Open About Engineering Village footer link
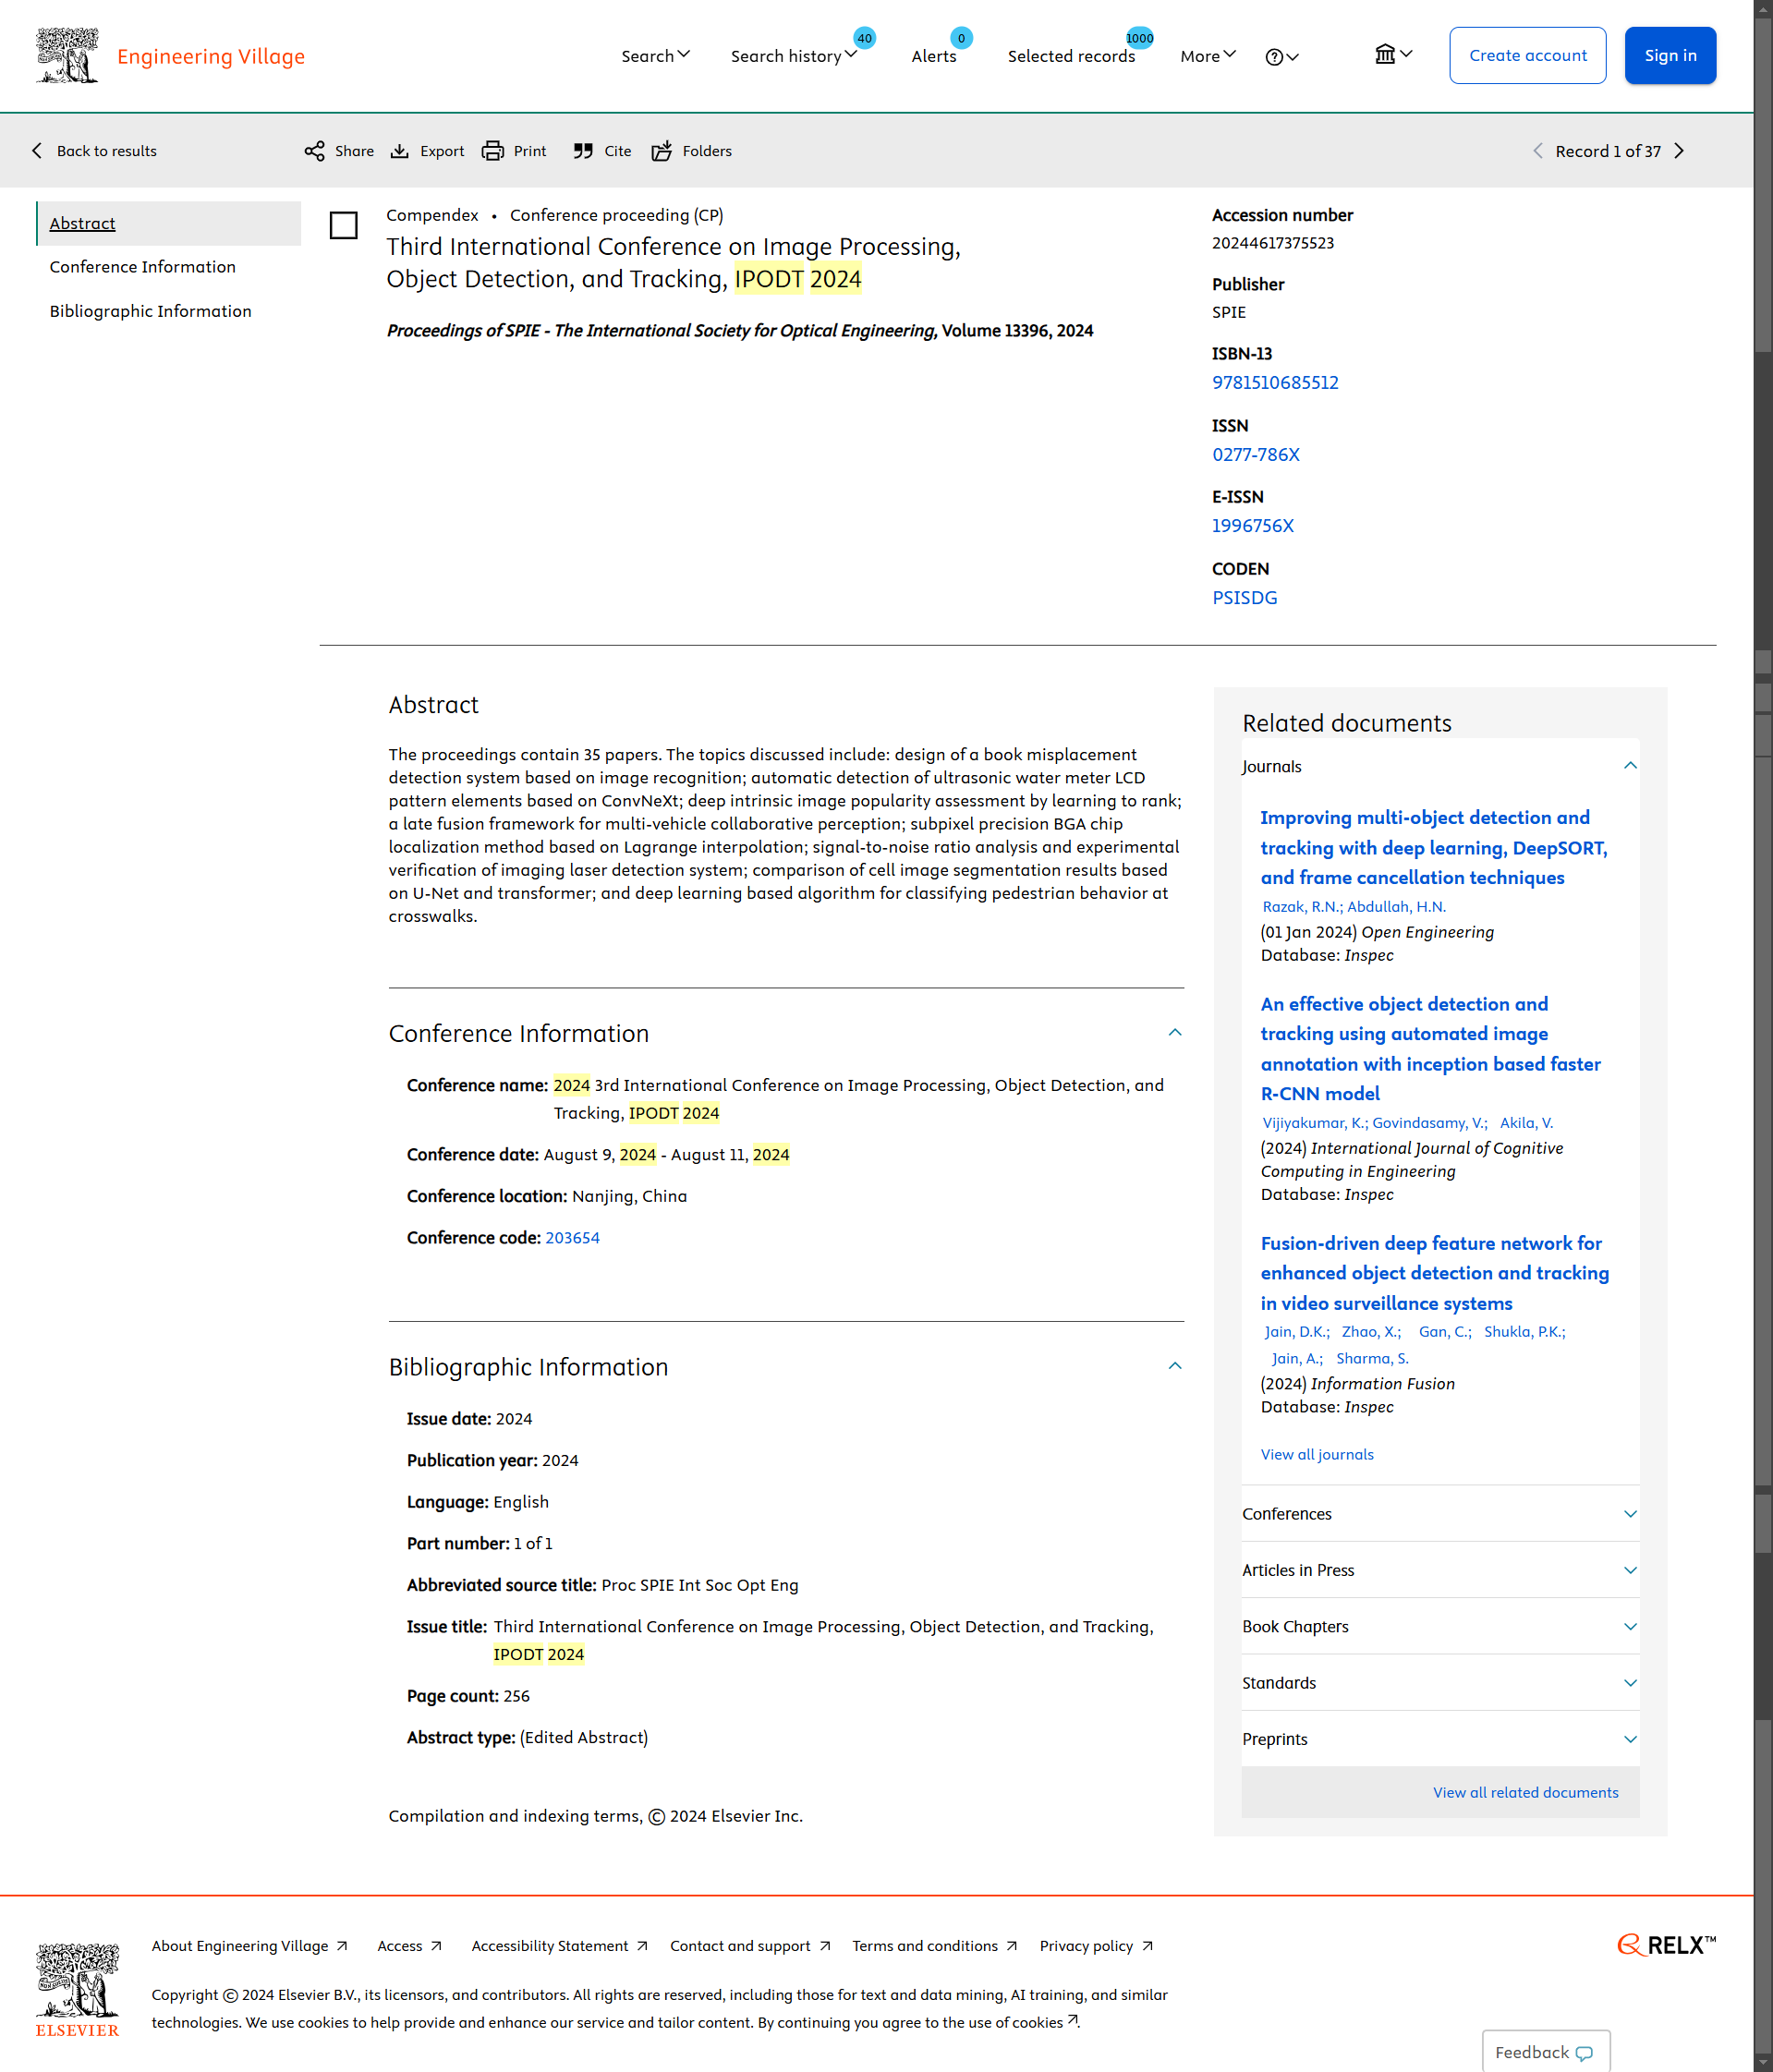The width and height of the screenshot is (1773, 2072). pyautogui.click(x=249, y=1946)
